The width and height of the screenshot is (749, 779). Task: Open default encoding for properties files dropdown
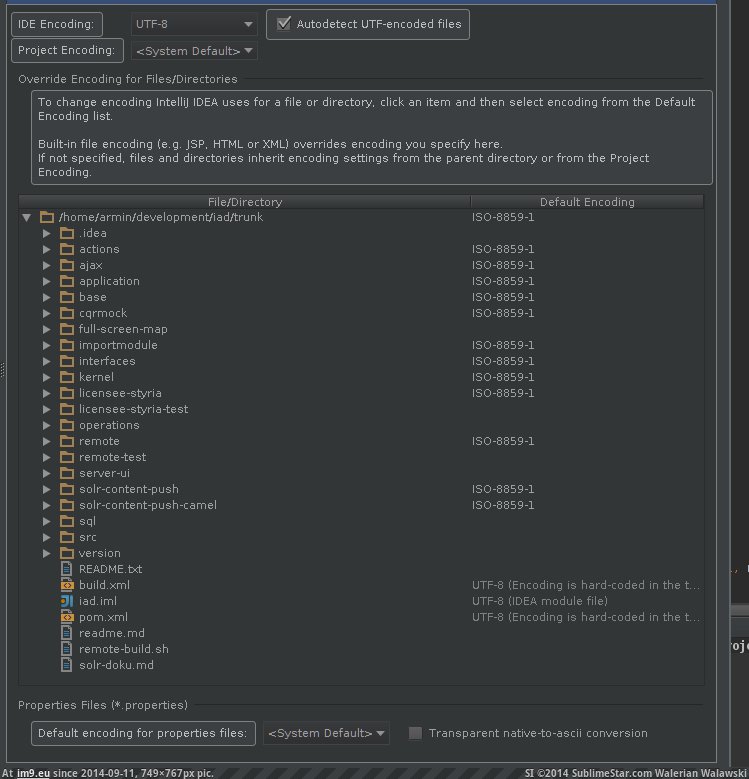326,733
